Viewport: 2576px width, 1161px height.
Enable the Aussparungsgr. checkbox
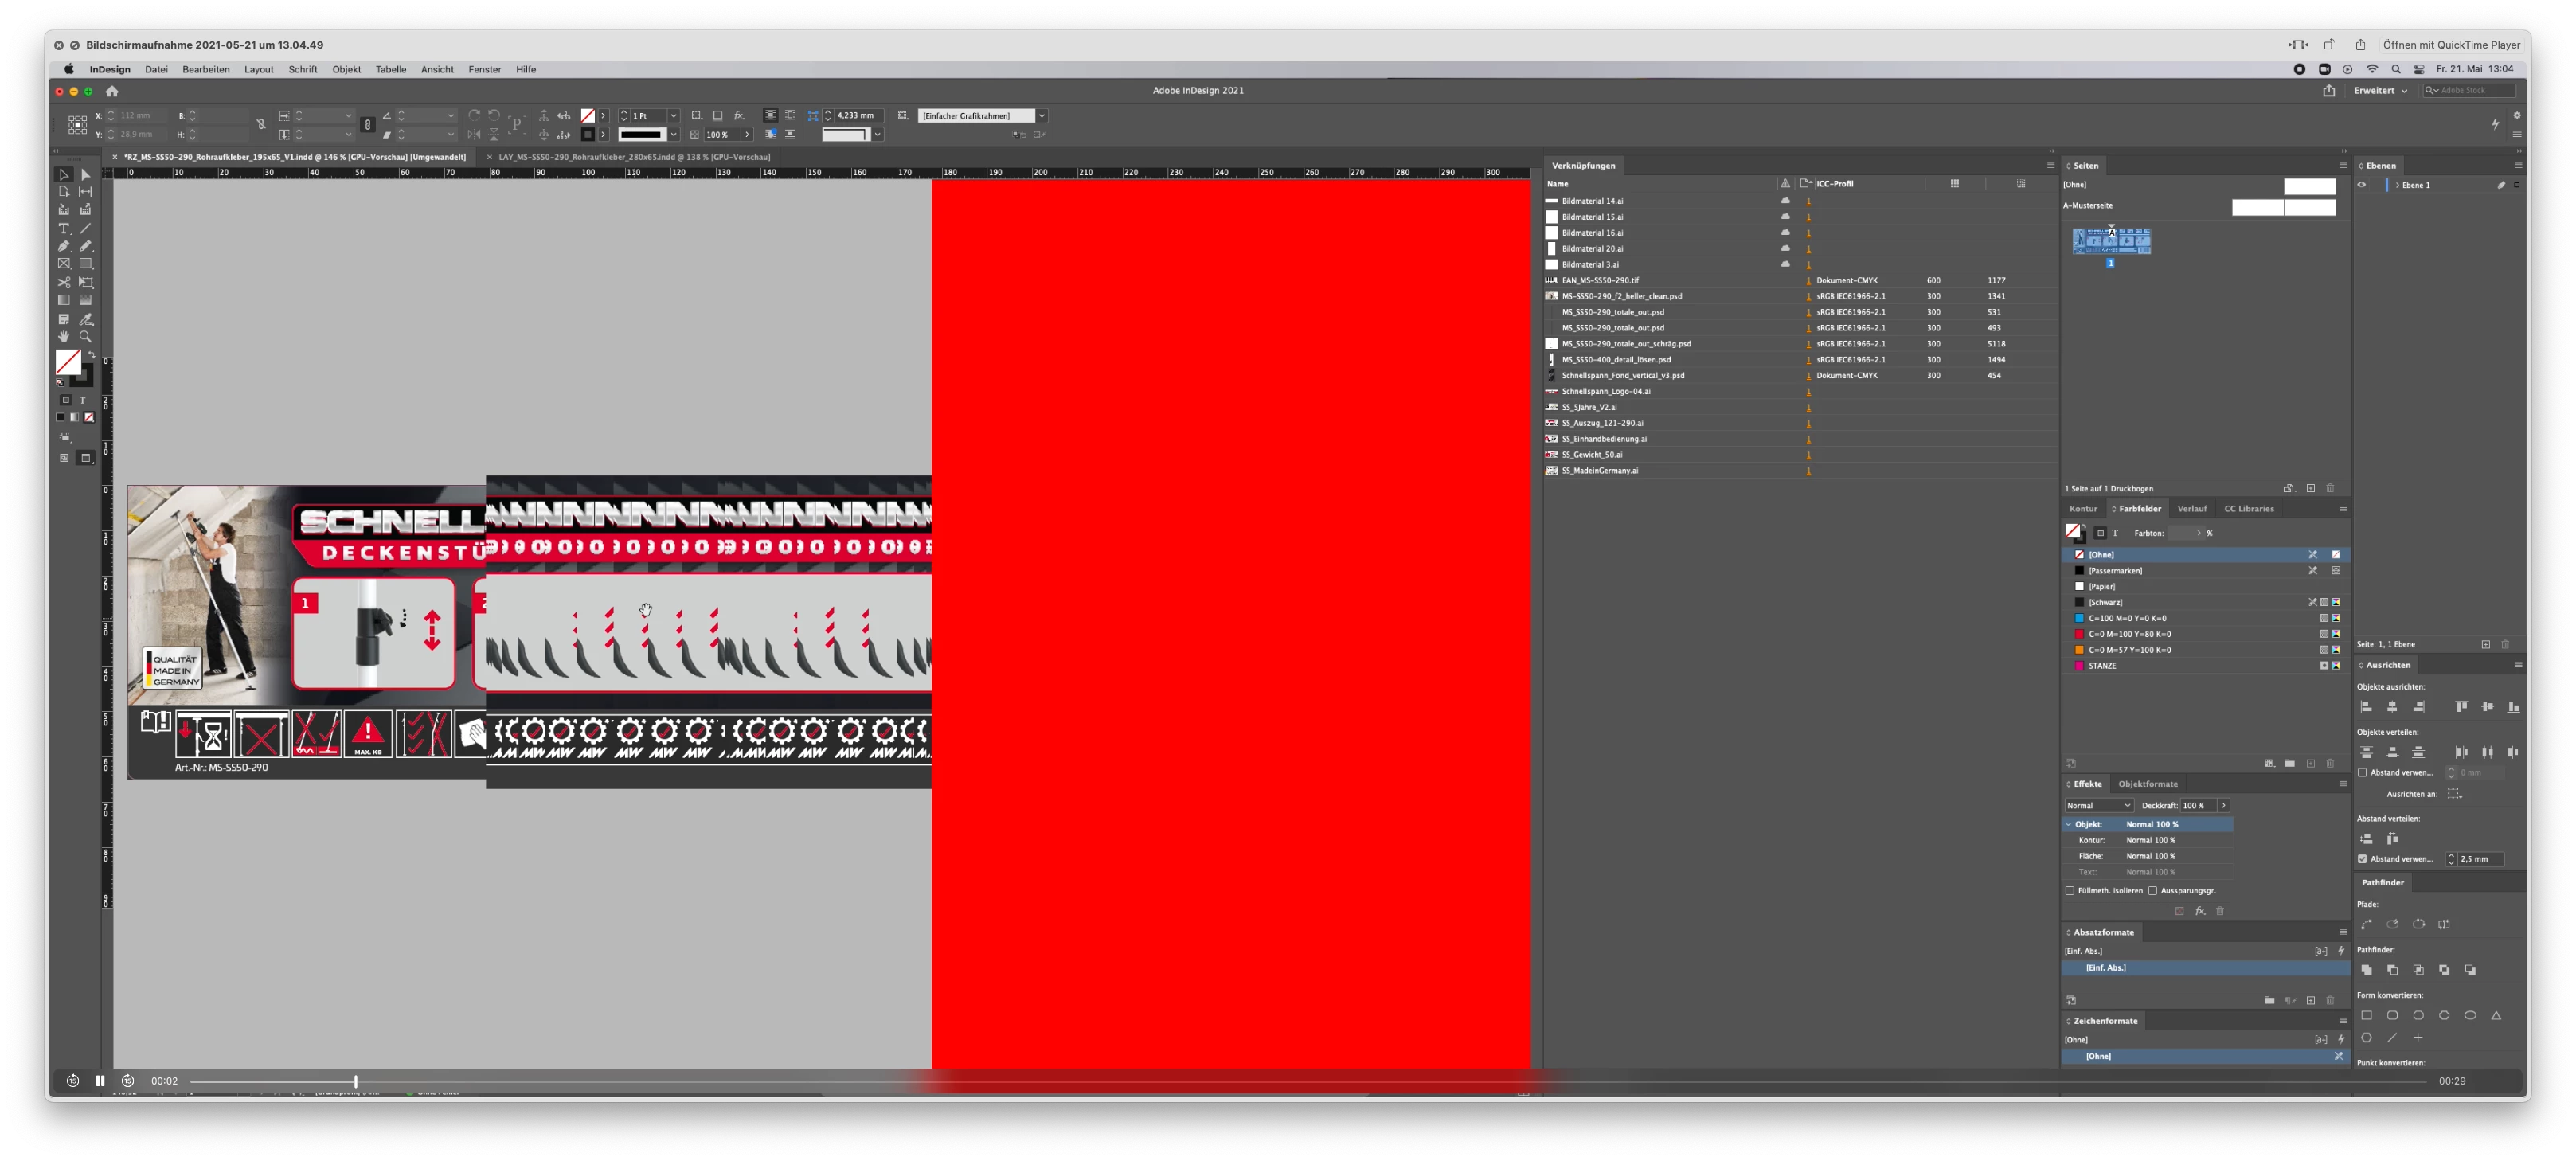click(x=2152, y=891)
